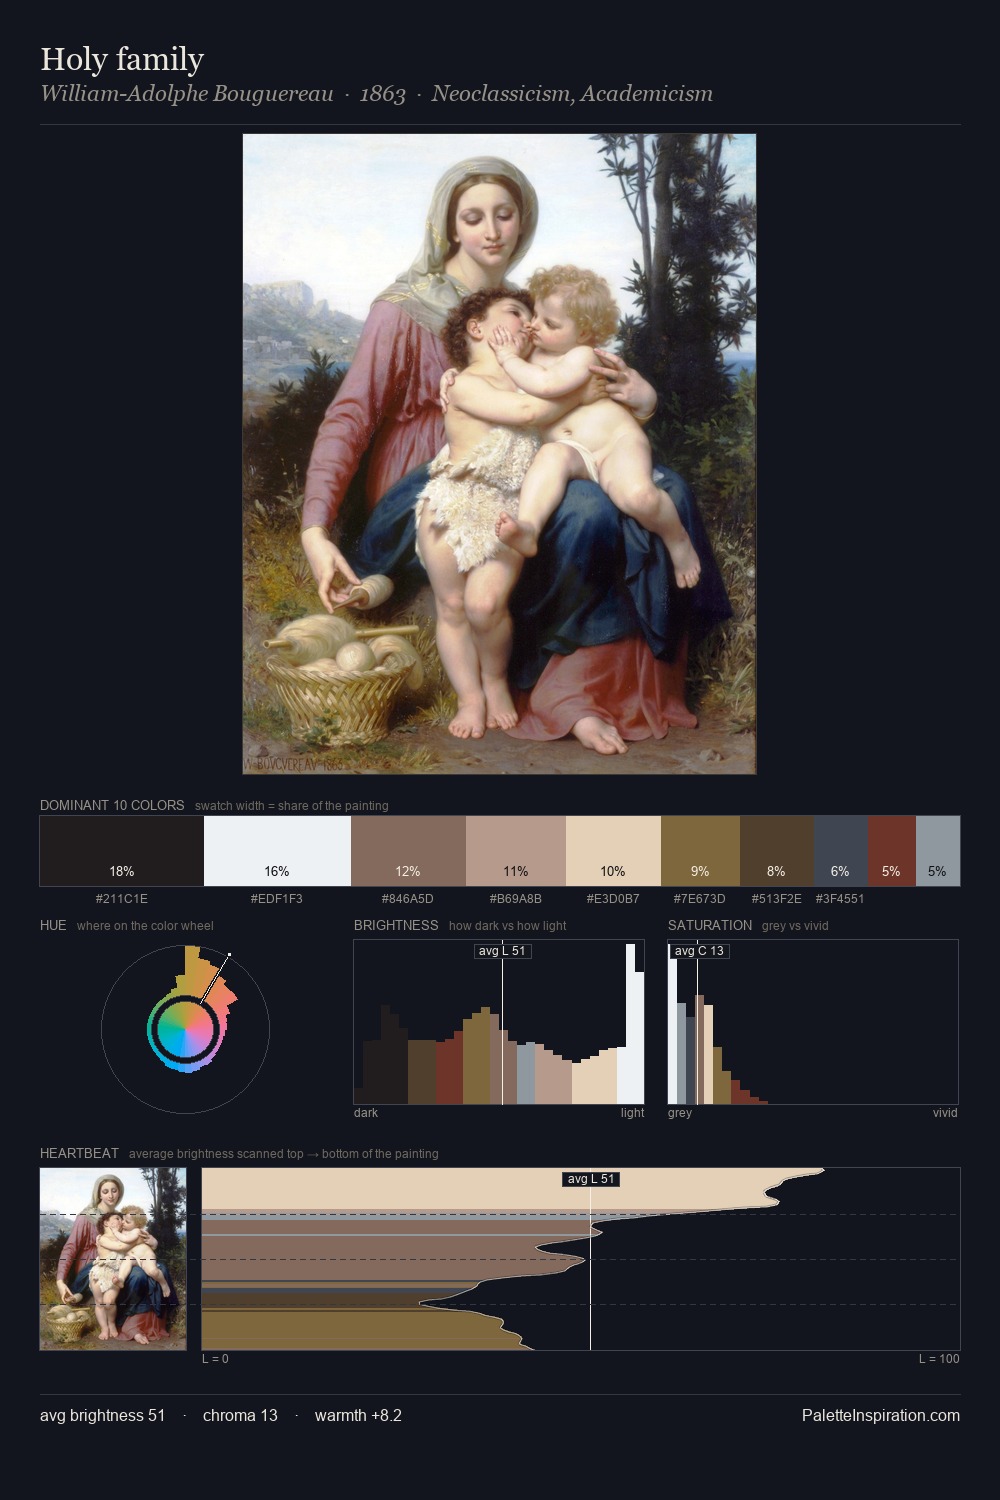Click the hex code #7E673D
The height and width of the screenshot is (1500, 1000).
pyautogui.click(x=700, y=899)
